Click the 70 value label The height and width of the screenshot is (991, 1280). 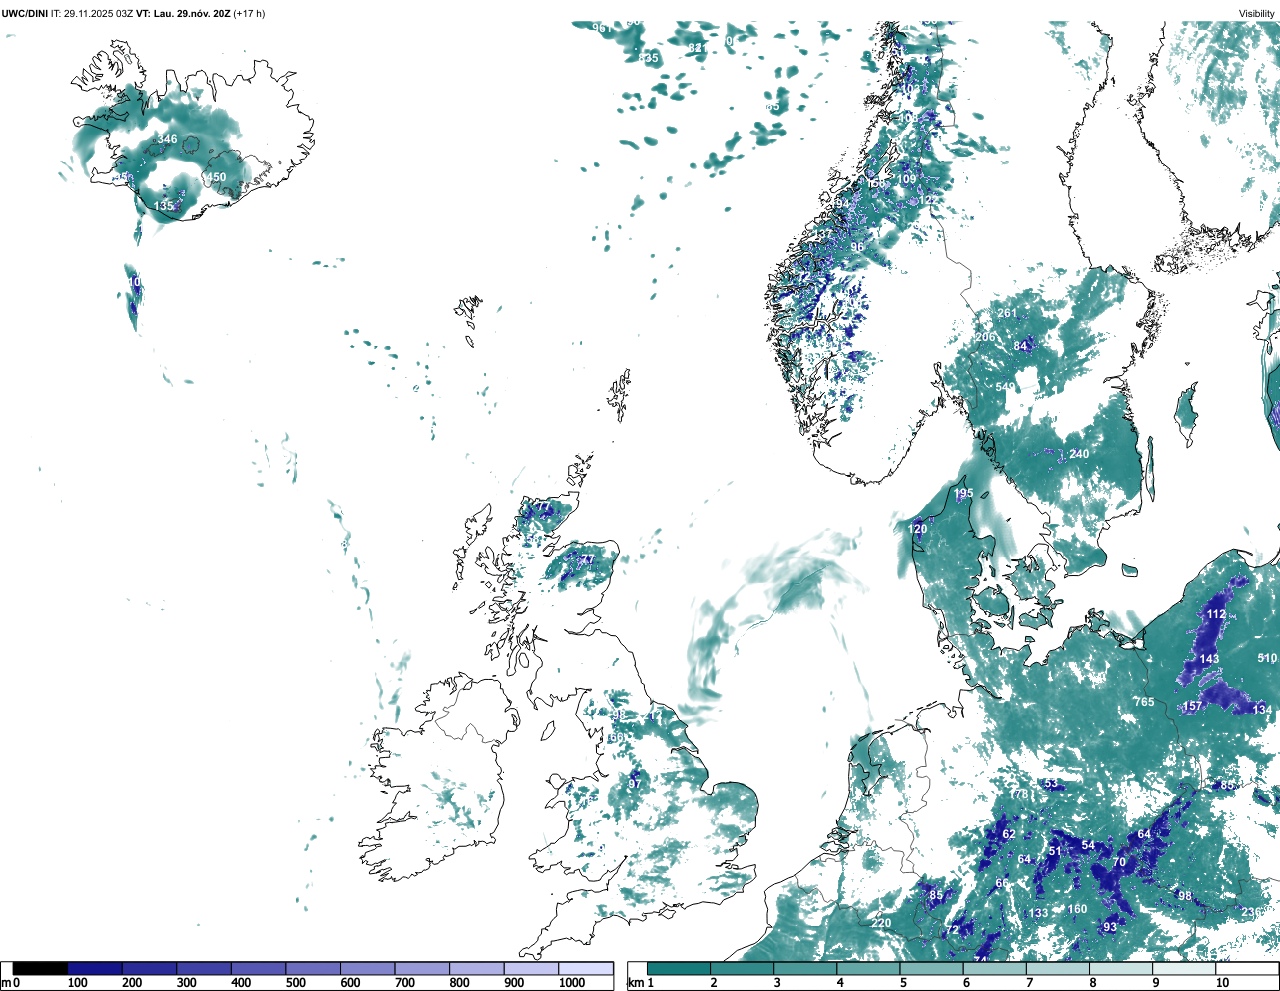(1119, 862)
